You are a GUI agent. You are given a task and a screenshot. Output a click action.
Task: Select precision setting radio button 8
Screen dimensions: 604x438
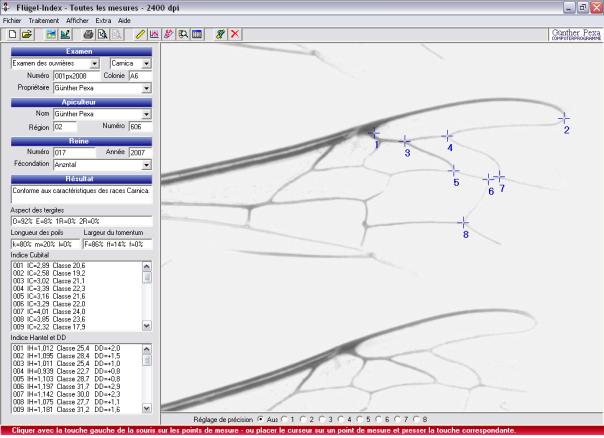click(x=417, y=418)
